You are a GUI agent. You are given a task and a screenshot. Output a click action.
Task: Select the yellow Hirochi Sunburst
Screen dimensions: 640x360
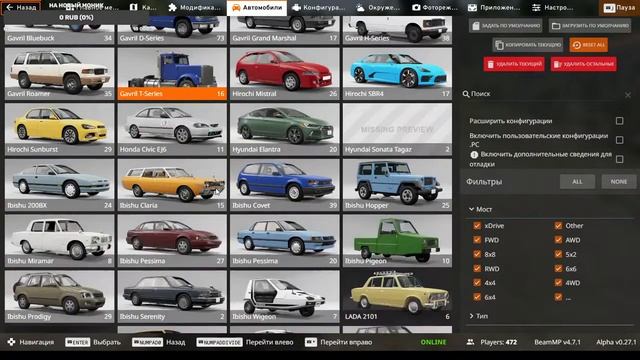tap(59, 129)
